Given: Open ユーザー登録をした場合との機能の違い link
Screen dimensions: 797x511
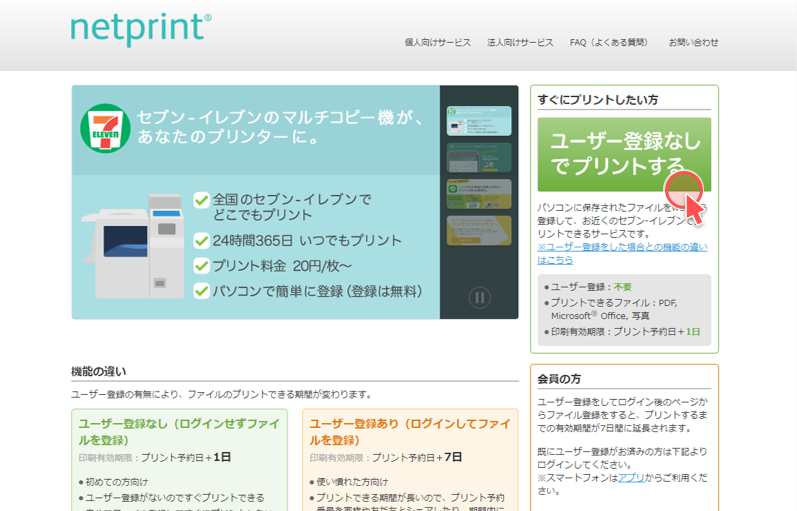Looking at the screenshot, I should pyautogui.click(x=622, y=253).
